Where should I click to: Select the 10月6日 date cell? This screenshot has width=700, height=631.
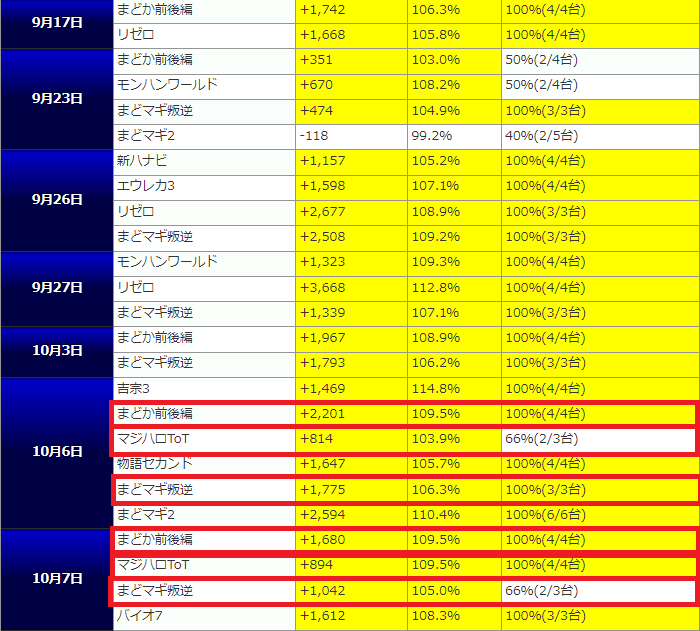pos(57,452)
